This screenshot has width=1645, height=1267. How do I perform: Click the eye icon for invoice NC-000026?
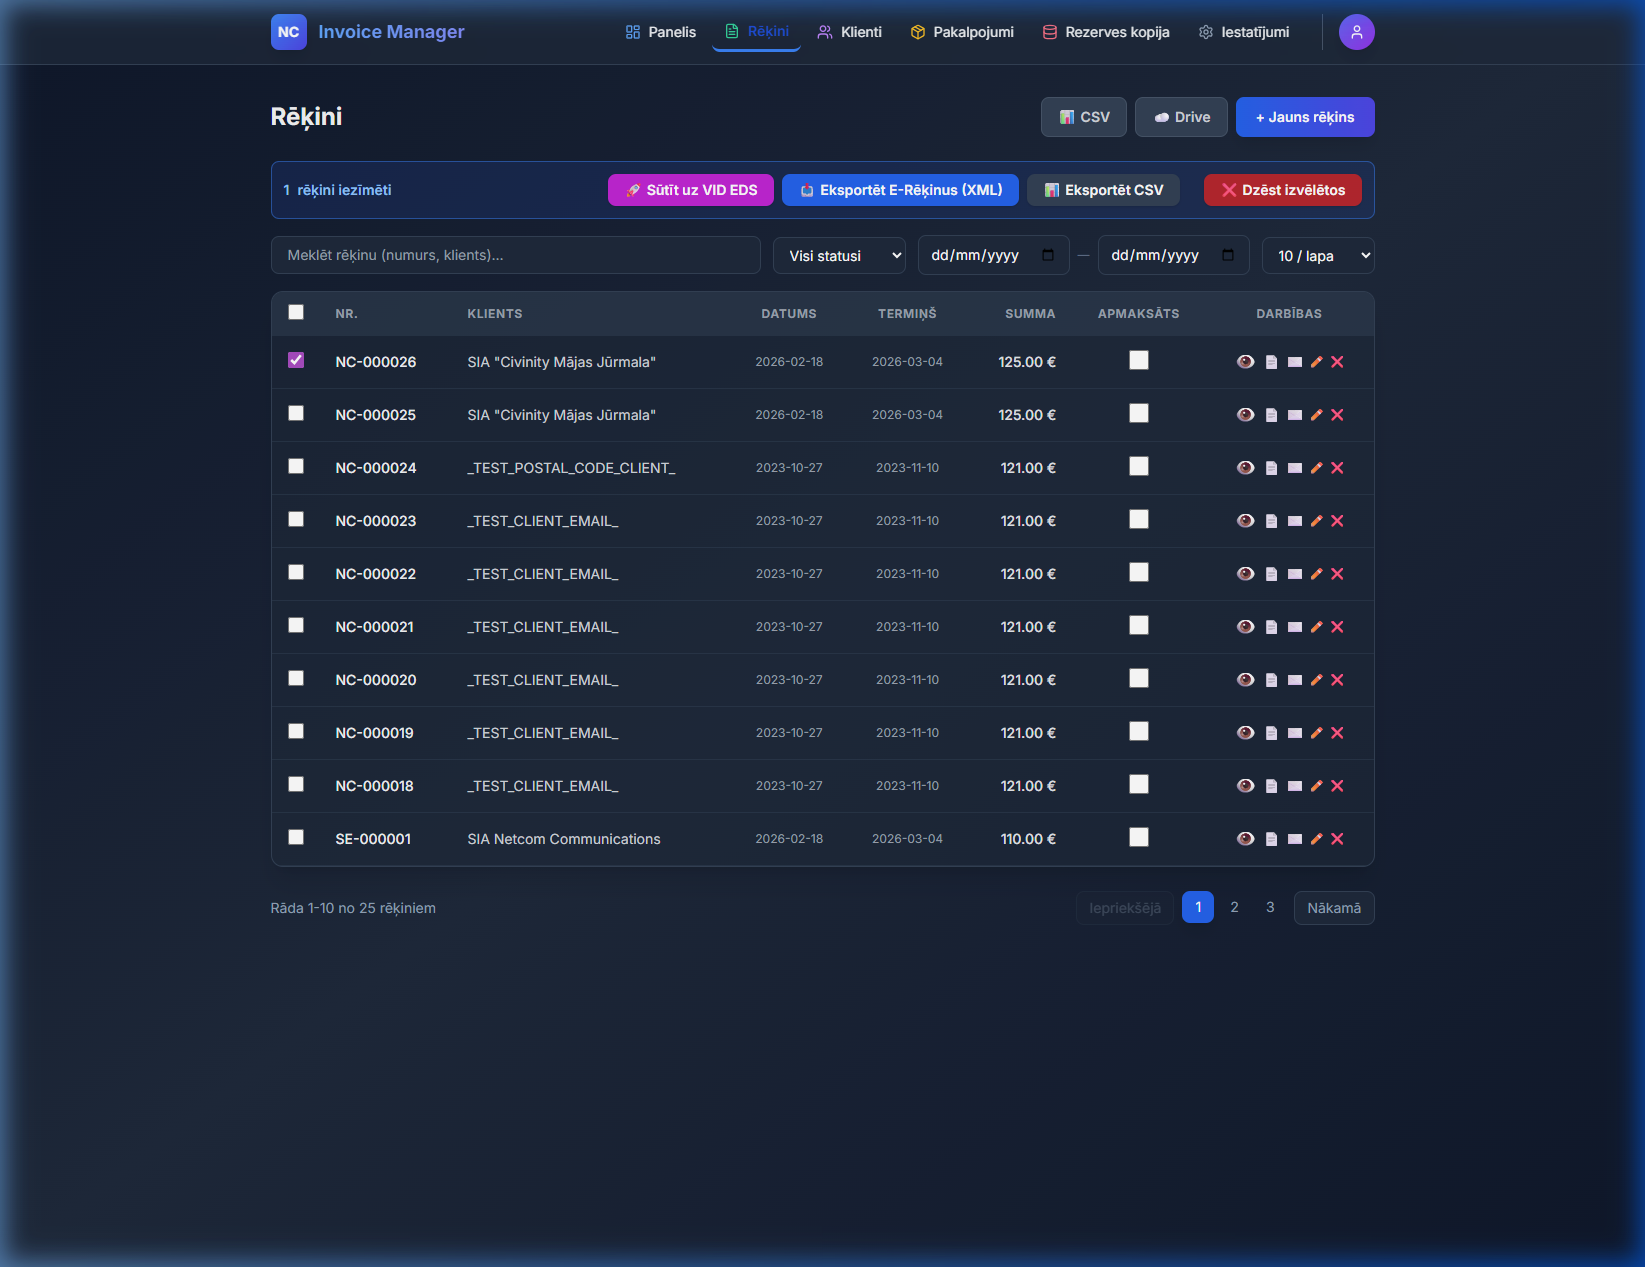click(1245, 362)
